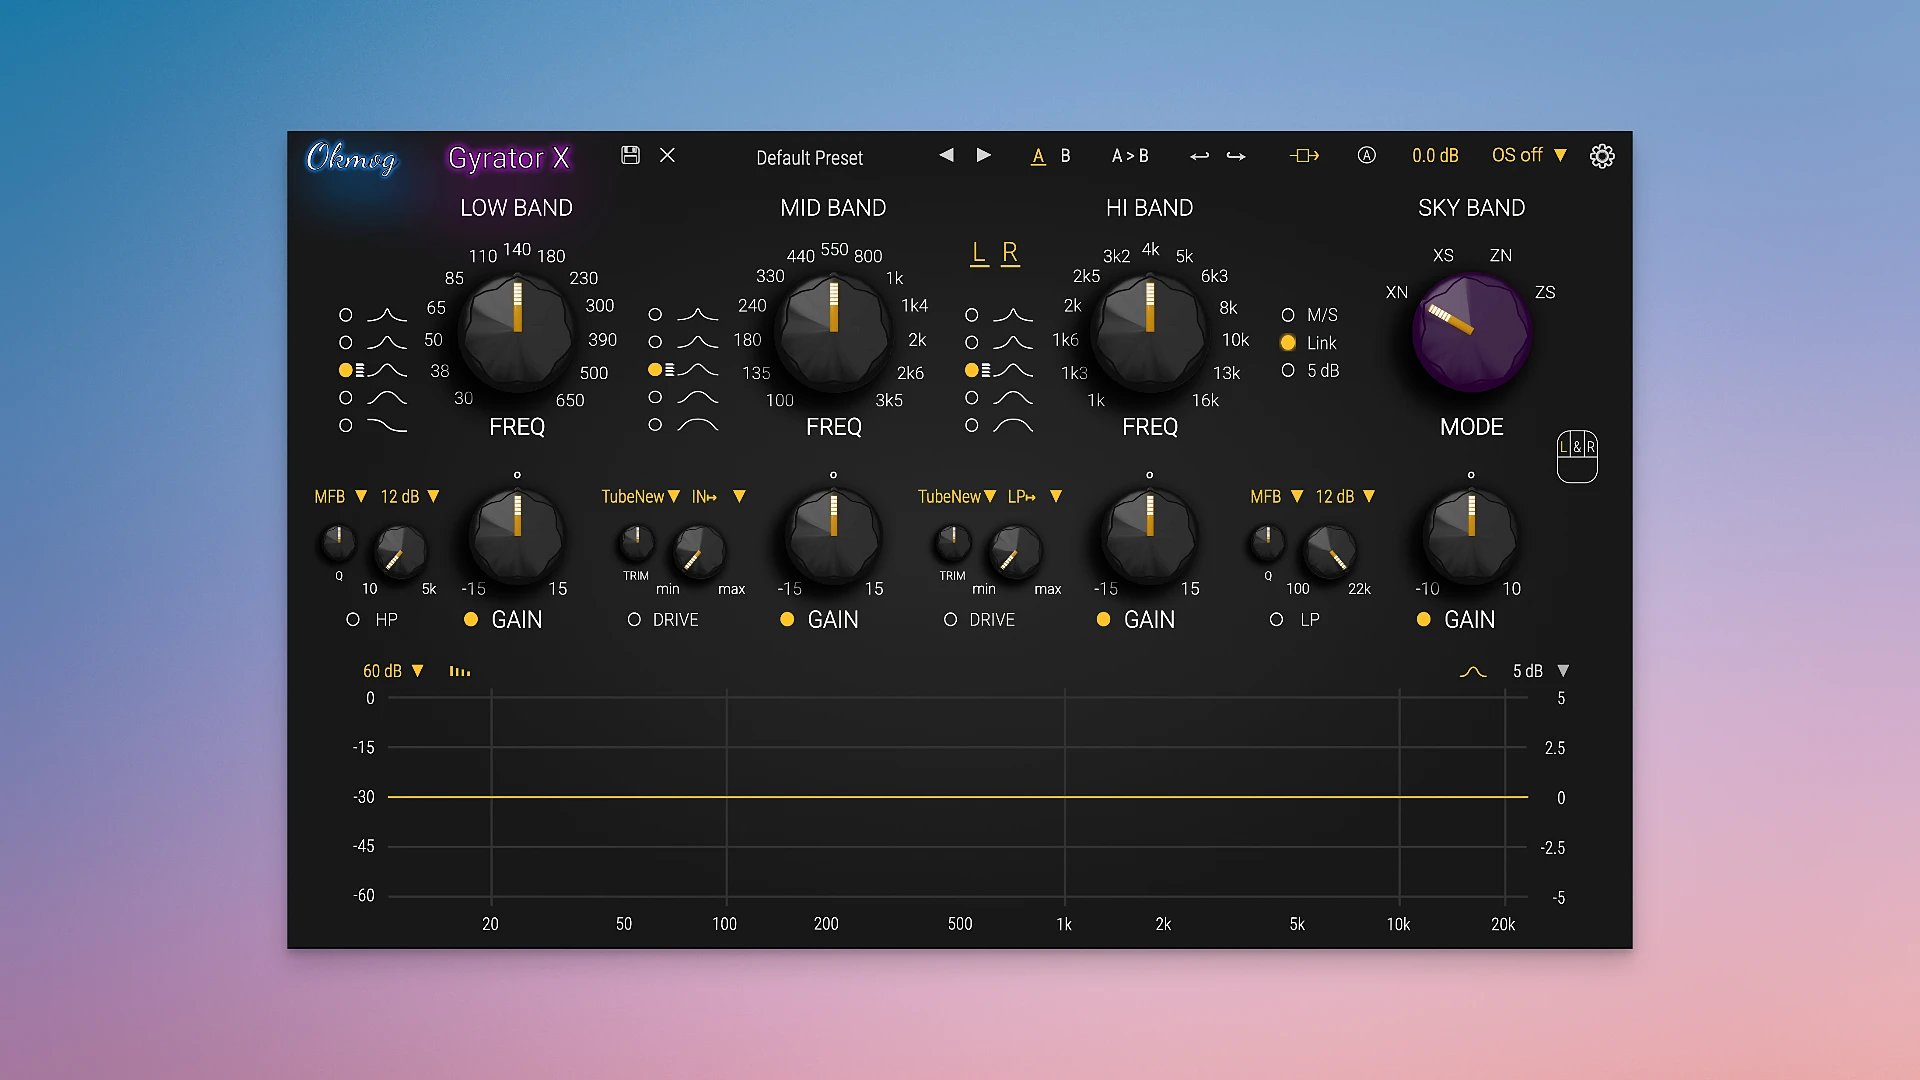
Task: Enable the Mid Band DRIVE toggle
Action: click(633, 620)
